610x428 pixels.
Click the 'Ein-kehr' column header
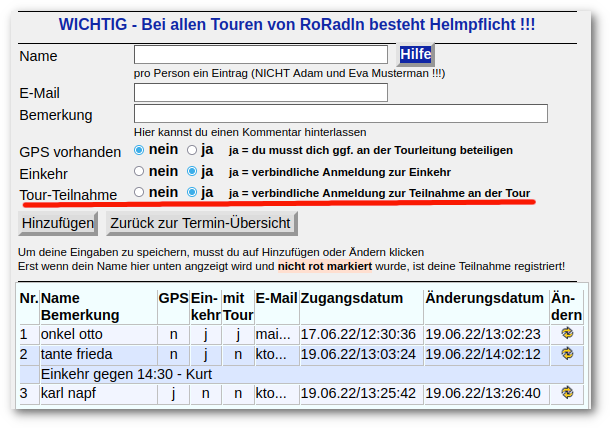205,307
